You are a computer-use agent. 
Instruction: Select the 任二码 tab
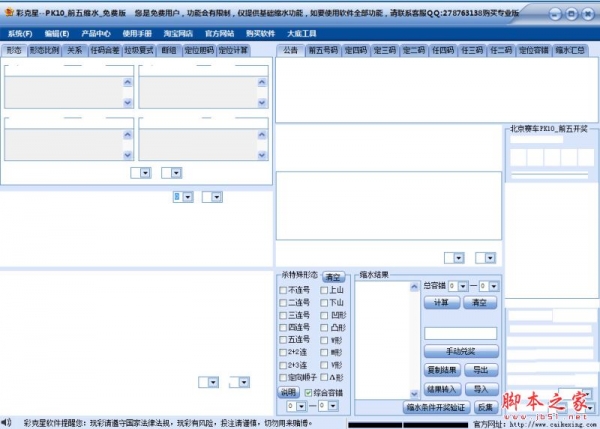coord(501,50)
